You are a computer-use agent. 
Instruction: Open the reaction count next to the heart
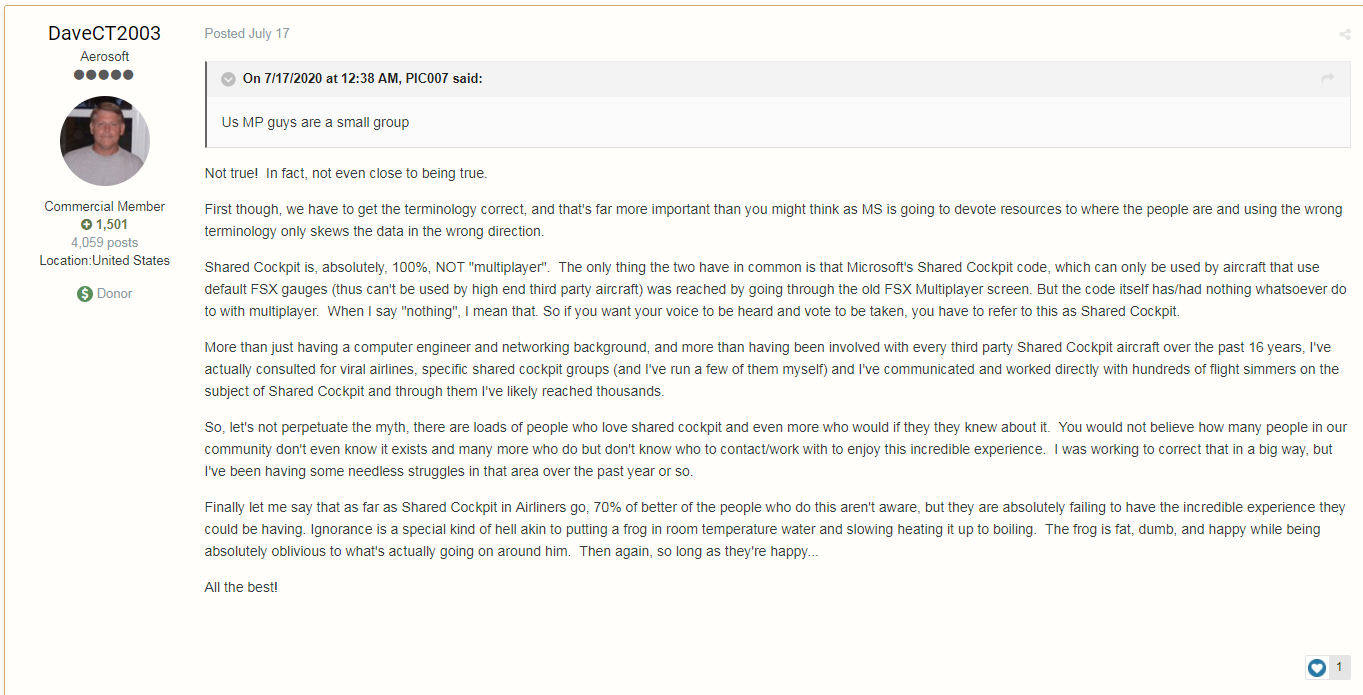1340,667
